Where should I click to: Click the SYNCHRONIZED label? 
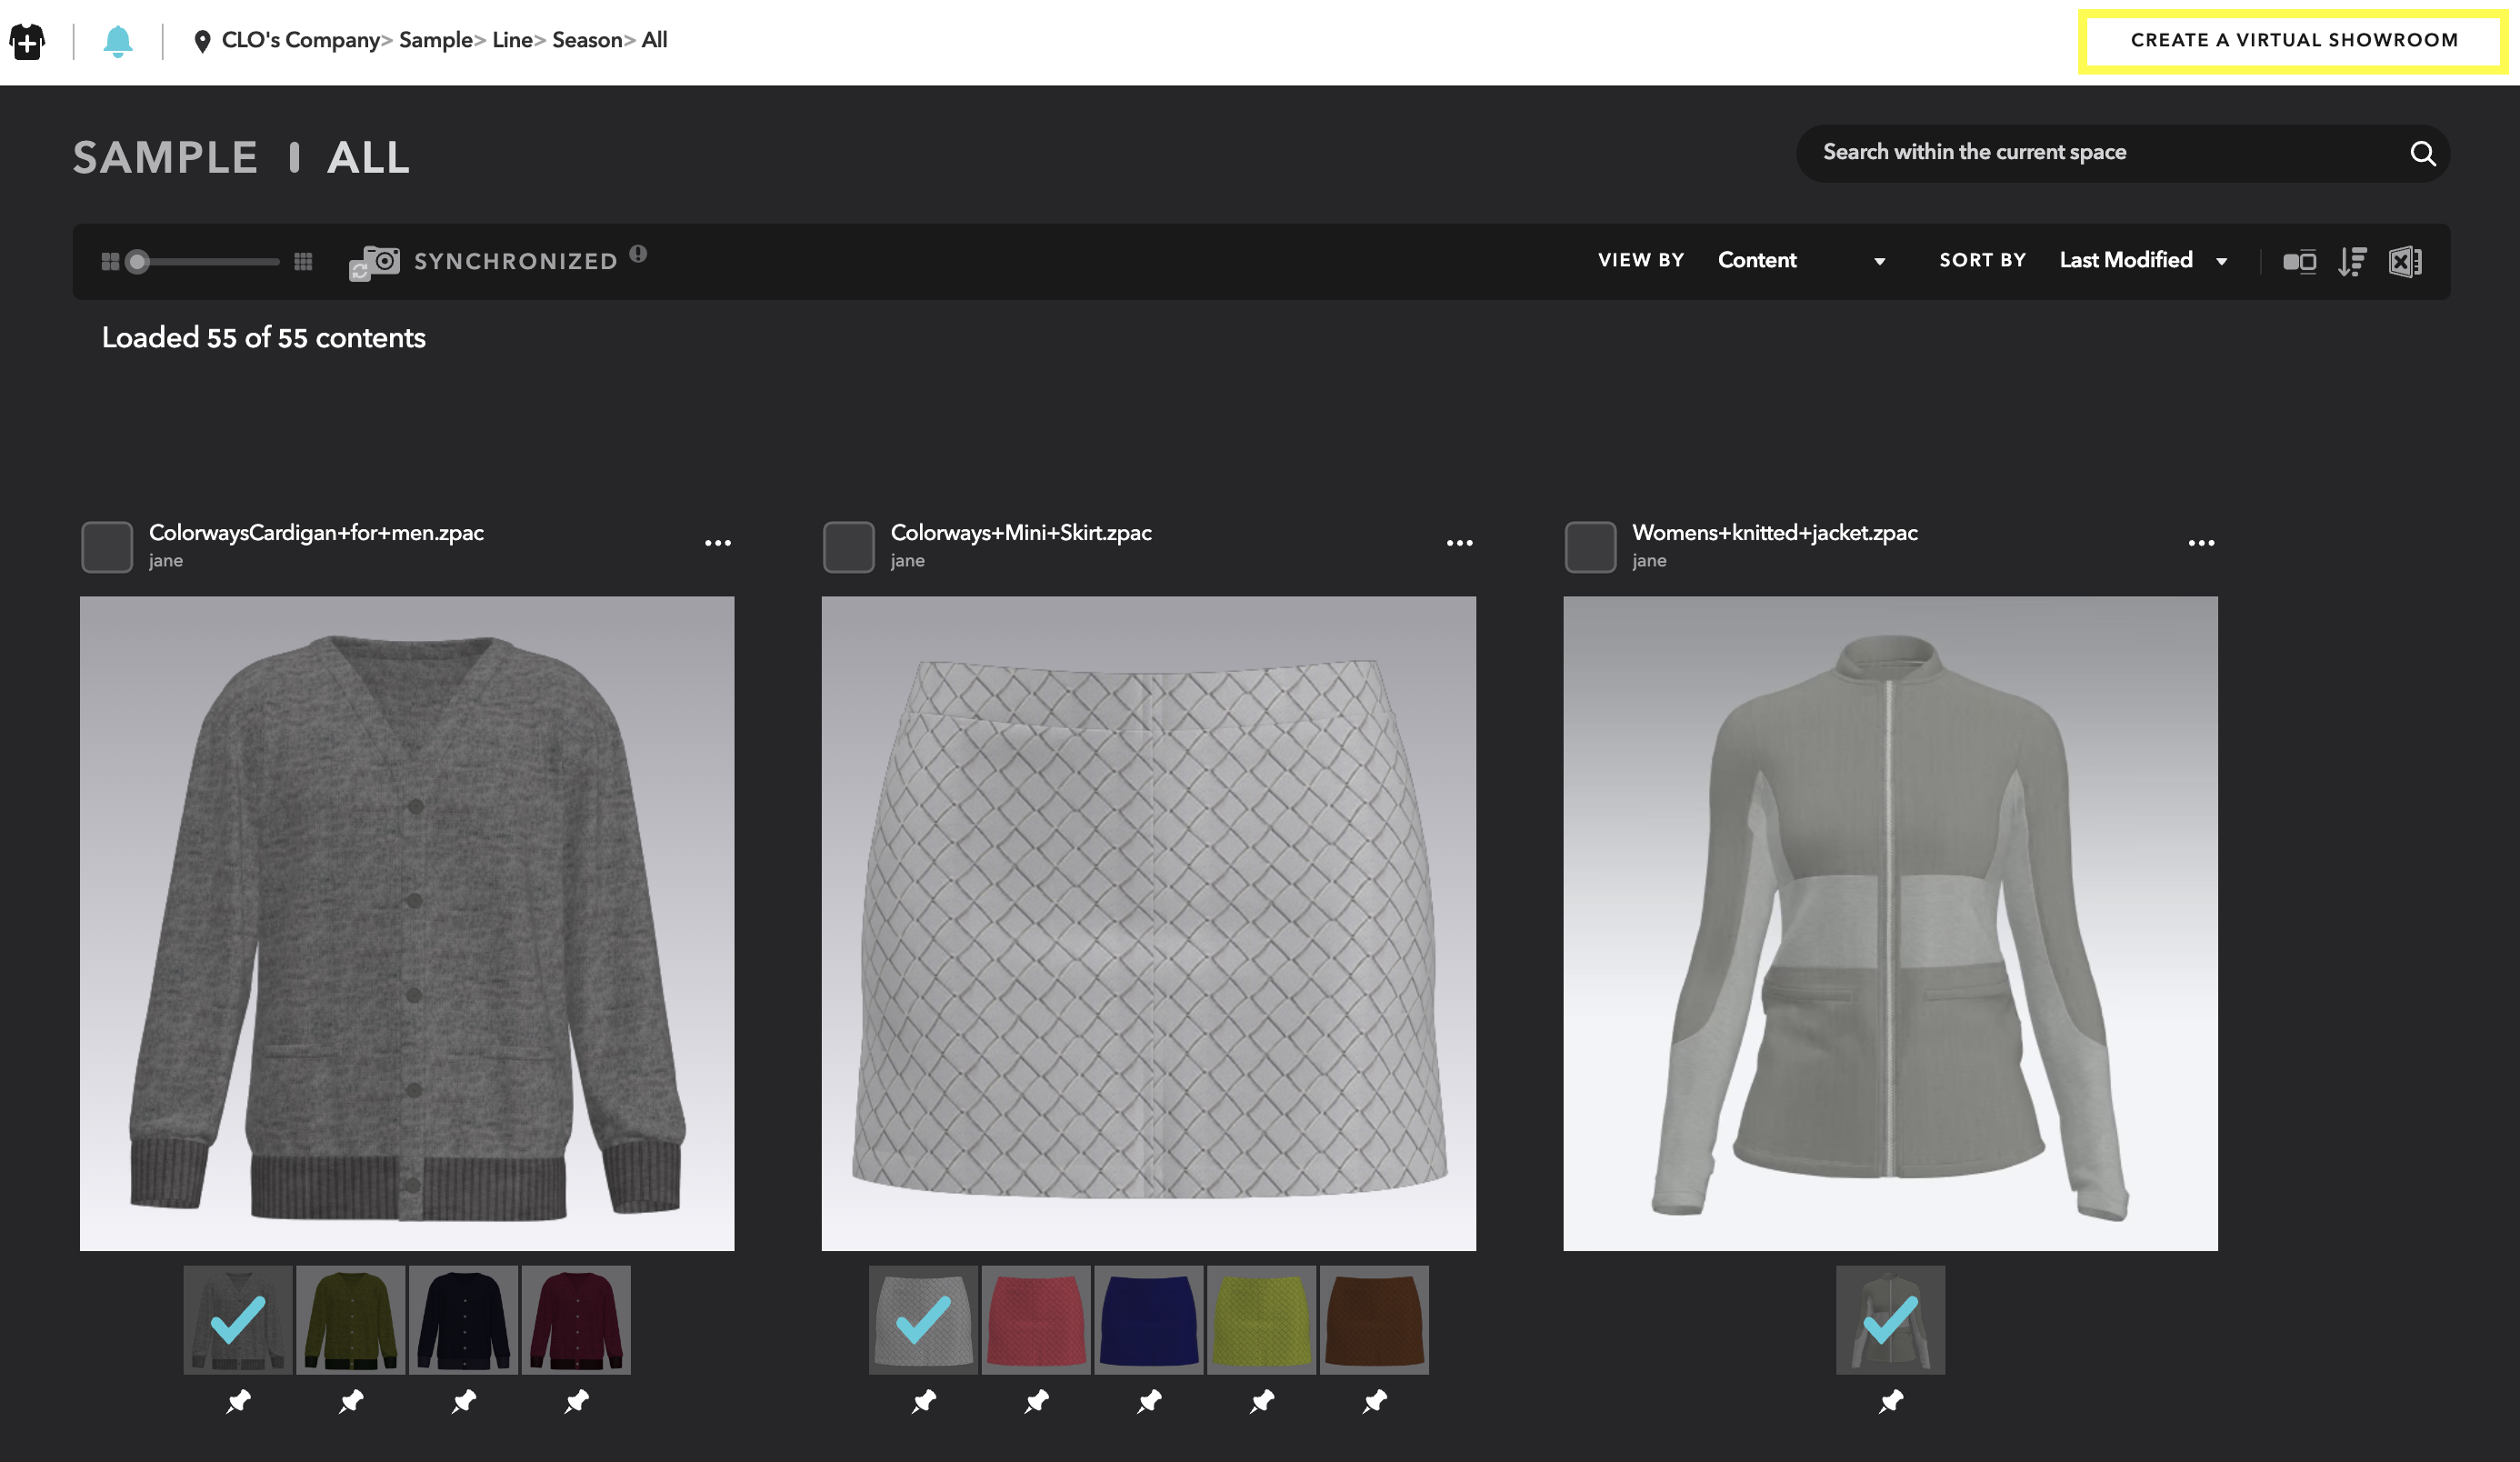(x=516, y=262)
